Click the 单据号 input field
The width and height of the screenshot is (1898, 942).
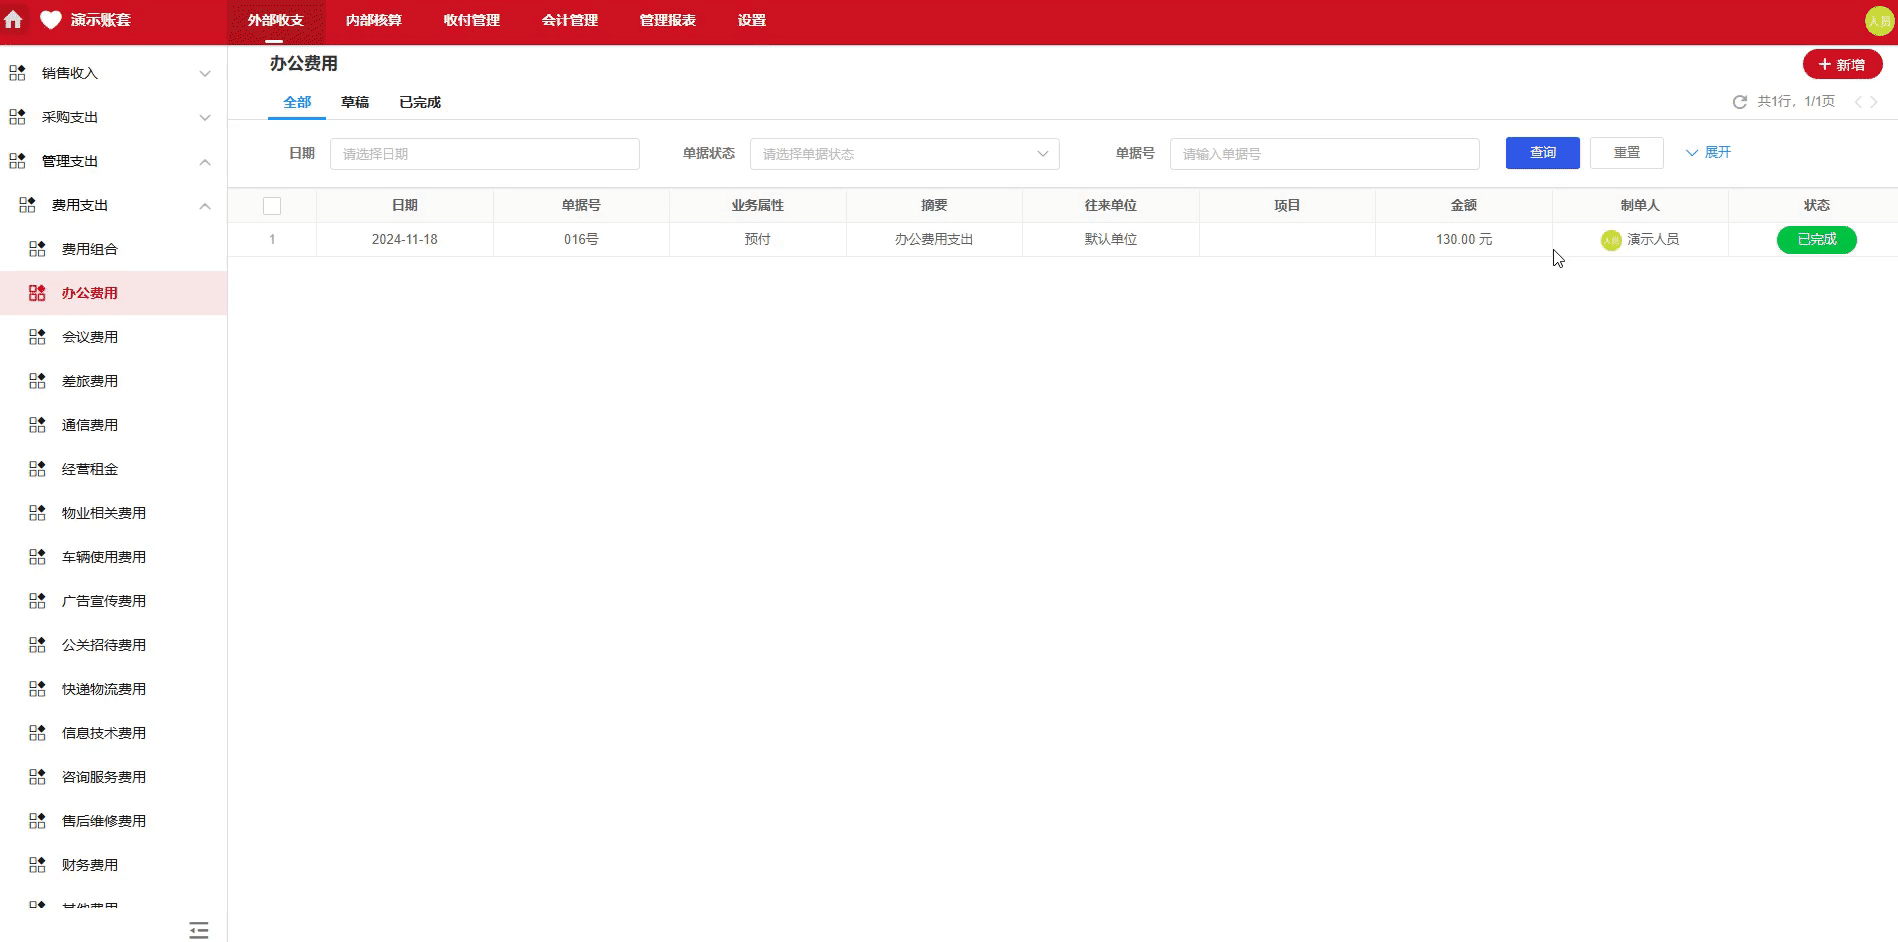[x=1324, y=153]
